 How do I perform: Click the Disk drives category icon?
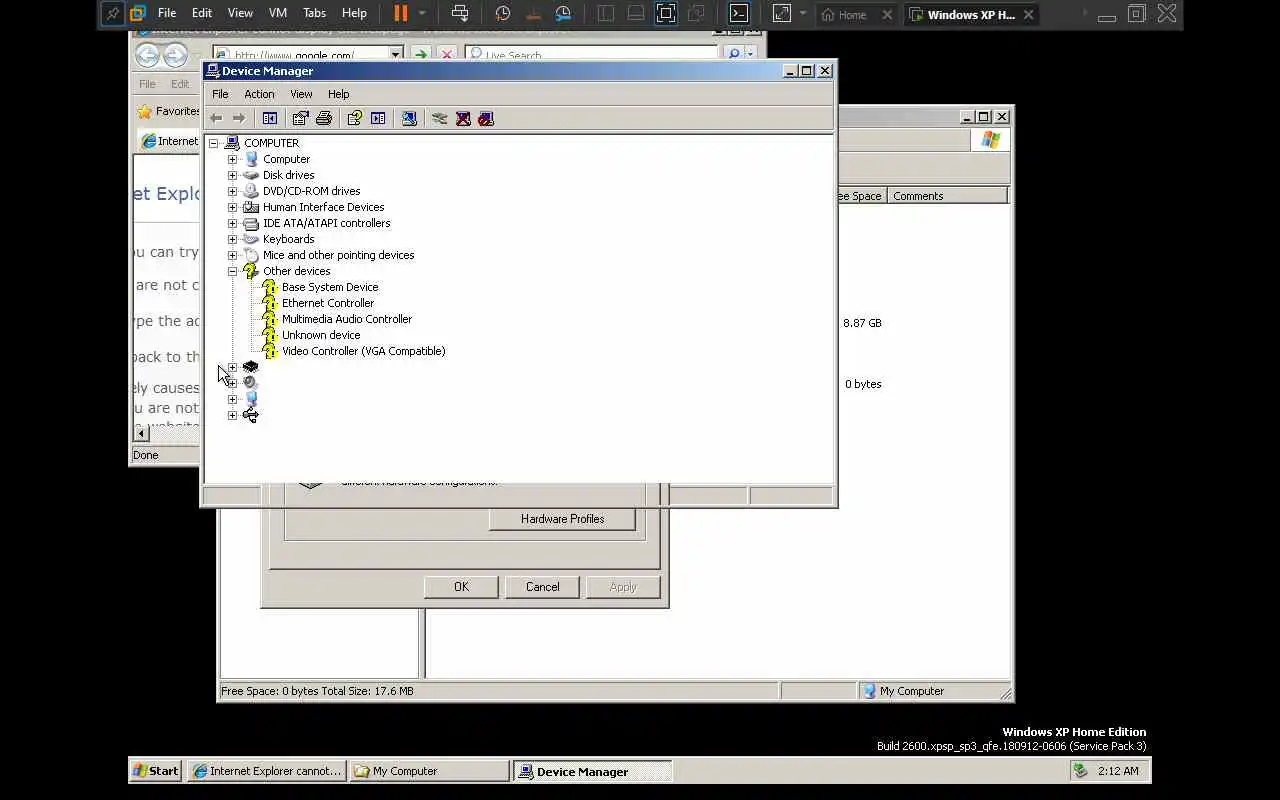point(251,175)
